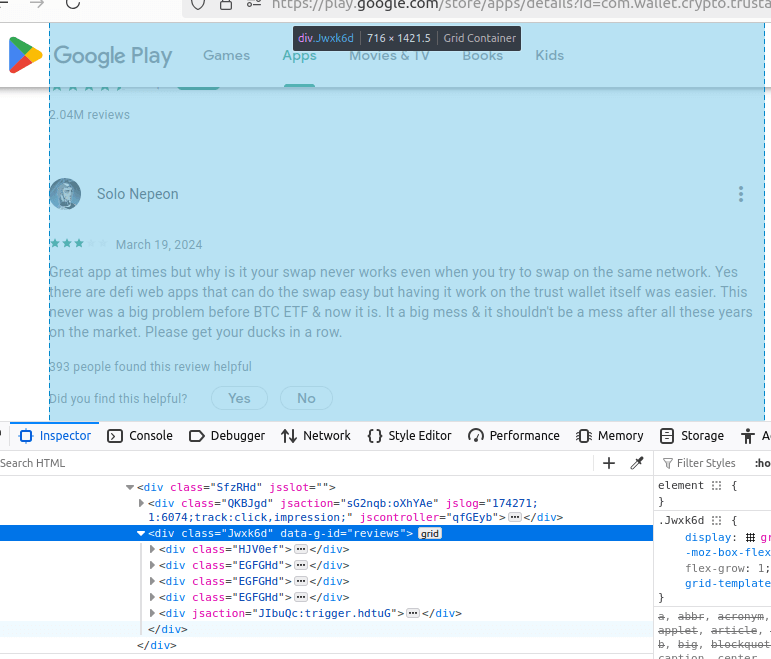Image resolution: width=771 pixels, height=659 pixels.
Task: Click the Console tab icon
Action: [115, 436]
